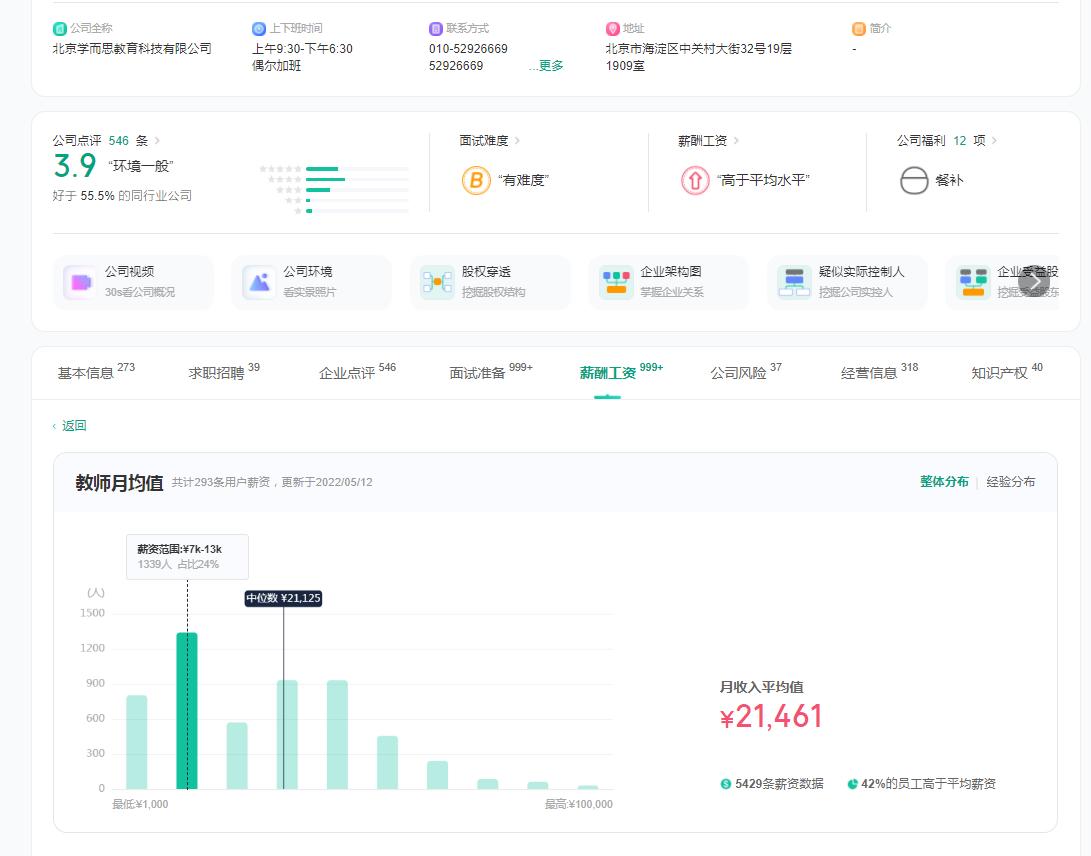The height and width of the screenshot is (856, 1091).
Task: Click the 公司环境 photo gallery icon
Action: (x=257, y=281)
